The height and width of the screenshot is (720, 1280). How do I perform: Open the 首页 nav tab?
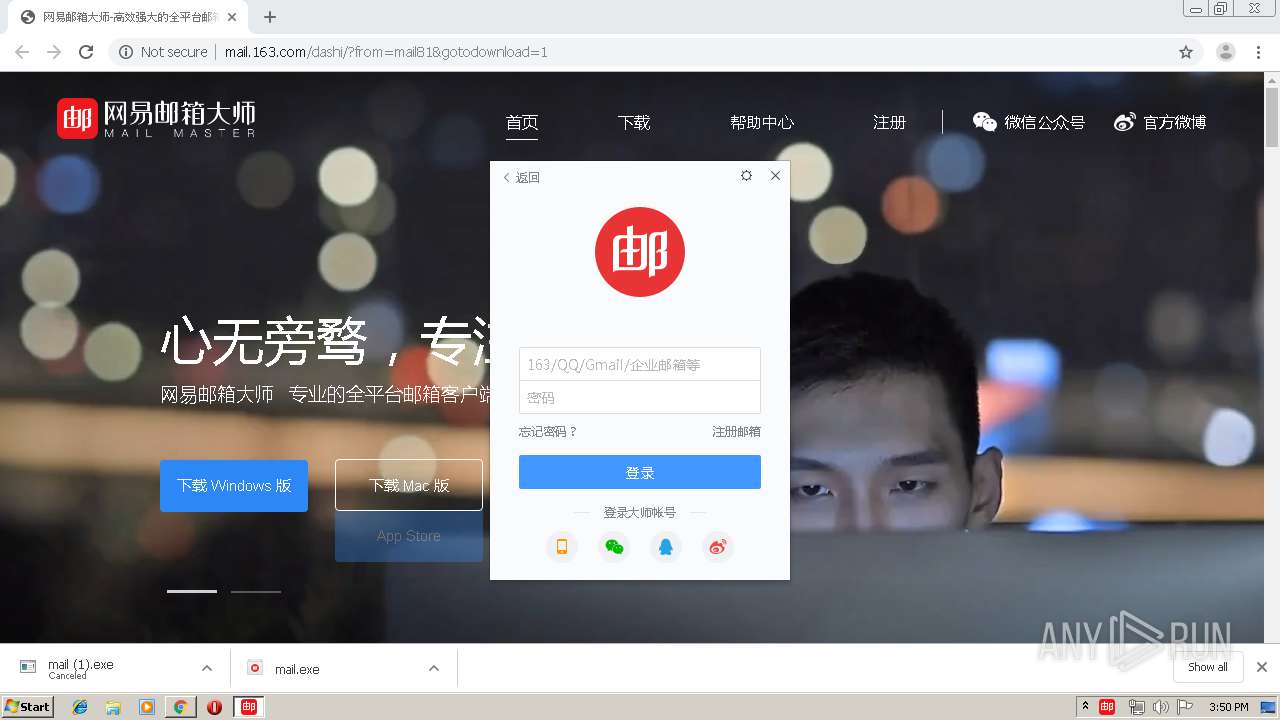(522, 123)
